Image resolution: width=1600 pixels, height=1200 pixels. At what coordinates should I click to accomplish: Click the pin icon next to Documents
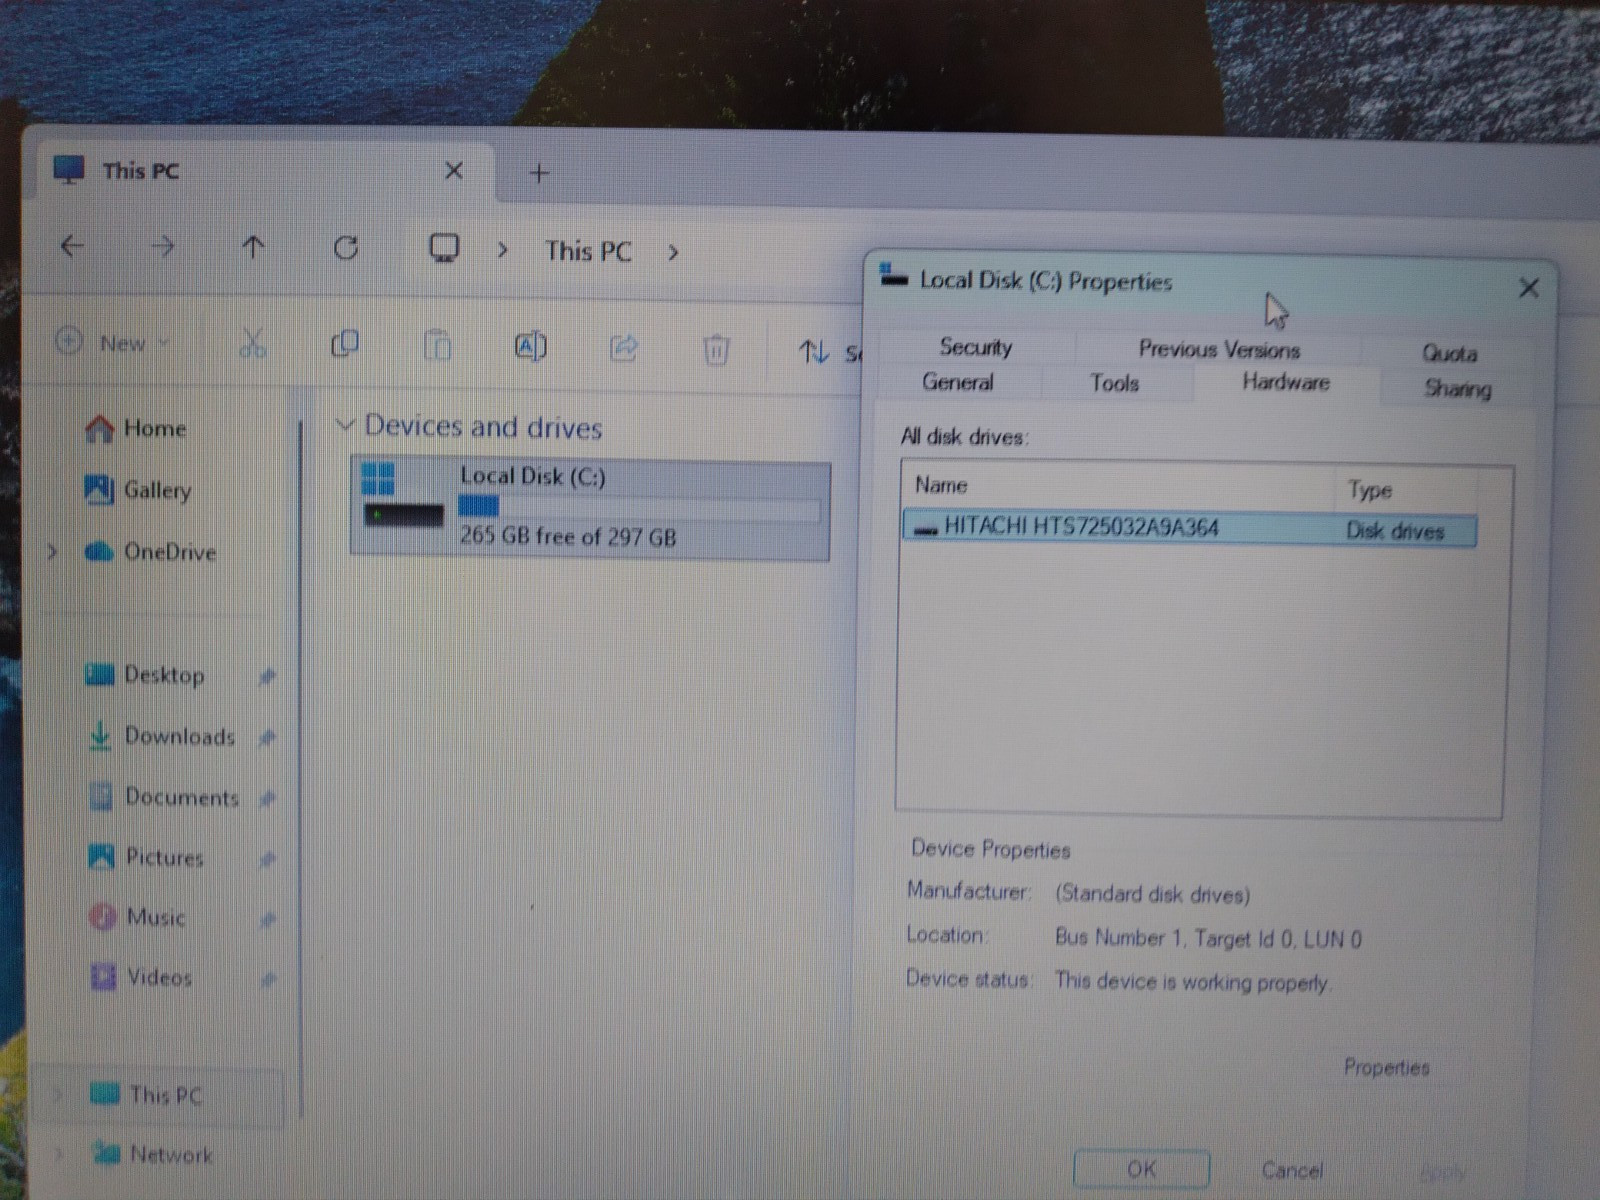[267, 799]
